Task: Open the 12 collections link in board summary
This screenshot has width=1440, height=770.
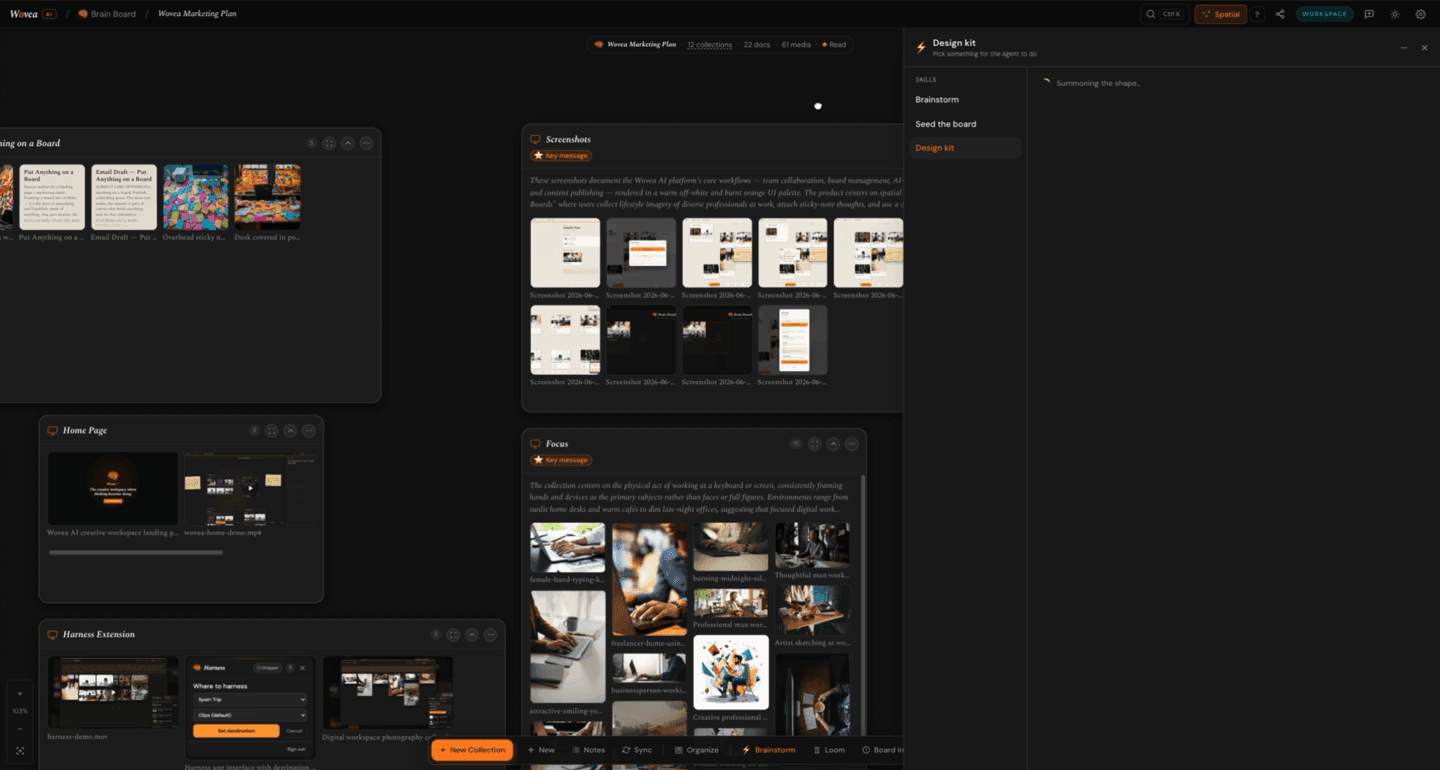Action: (710, 45)
